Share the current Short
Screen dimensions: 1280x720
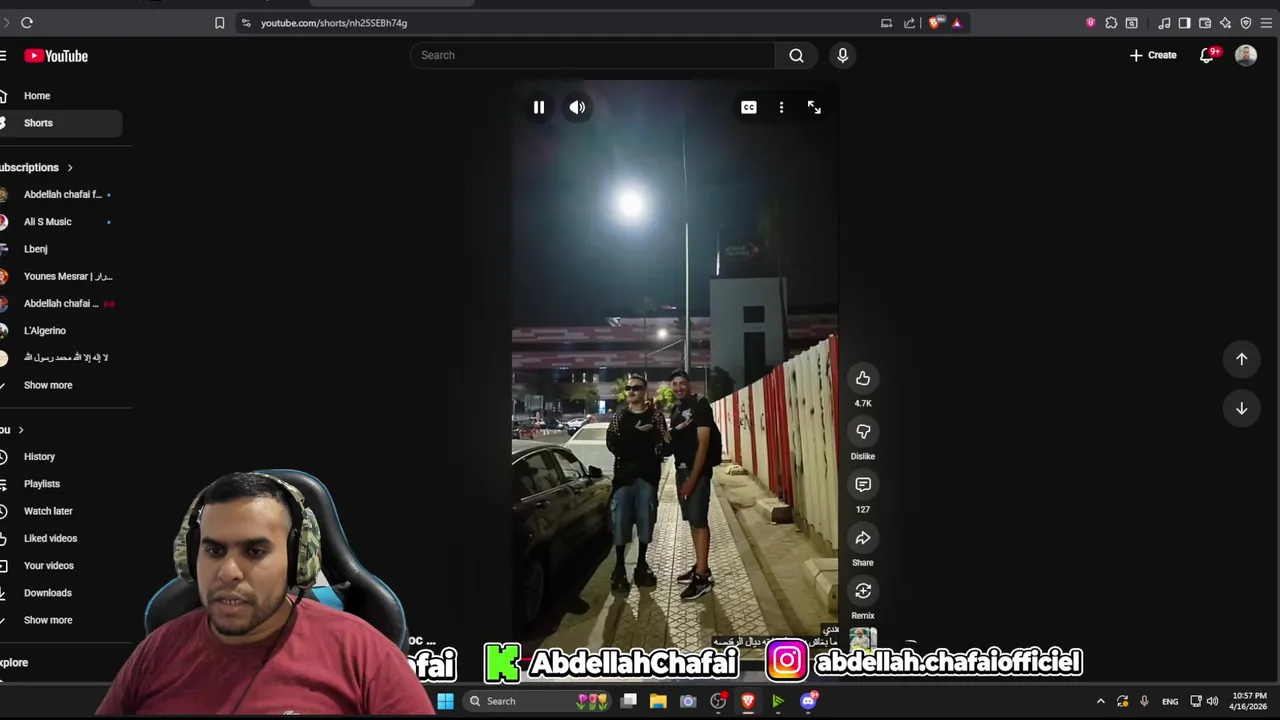(x=863, y=538)
